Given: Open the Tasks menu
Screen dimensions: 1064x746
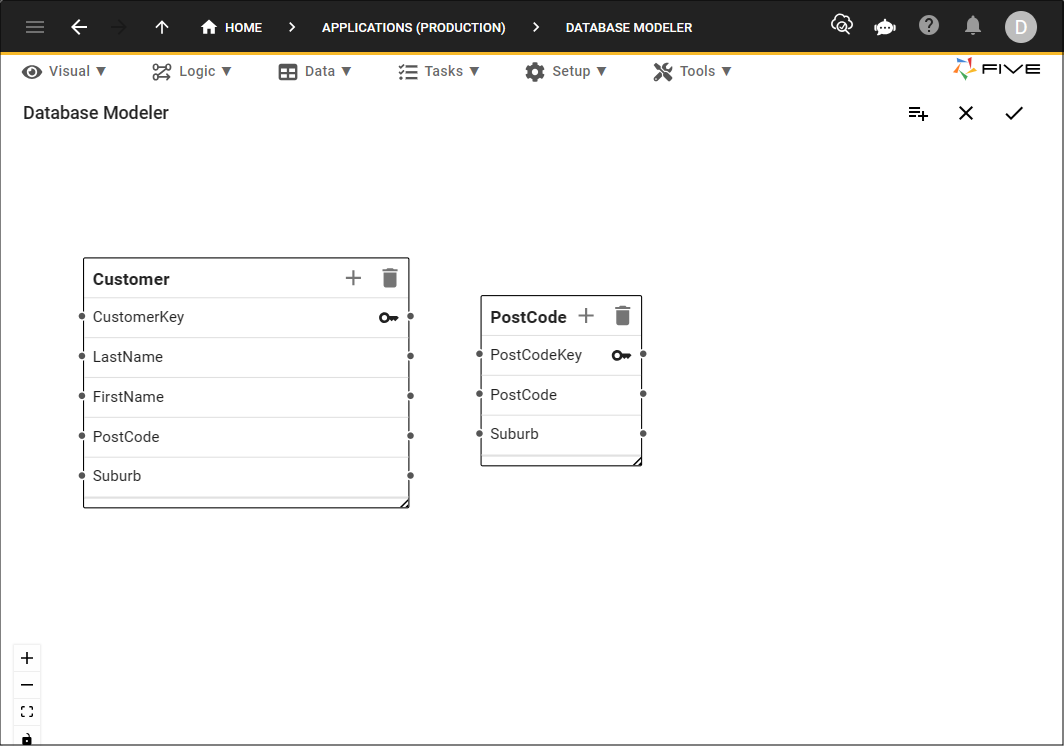Looking at the screenshot, I should [438, 71].
